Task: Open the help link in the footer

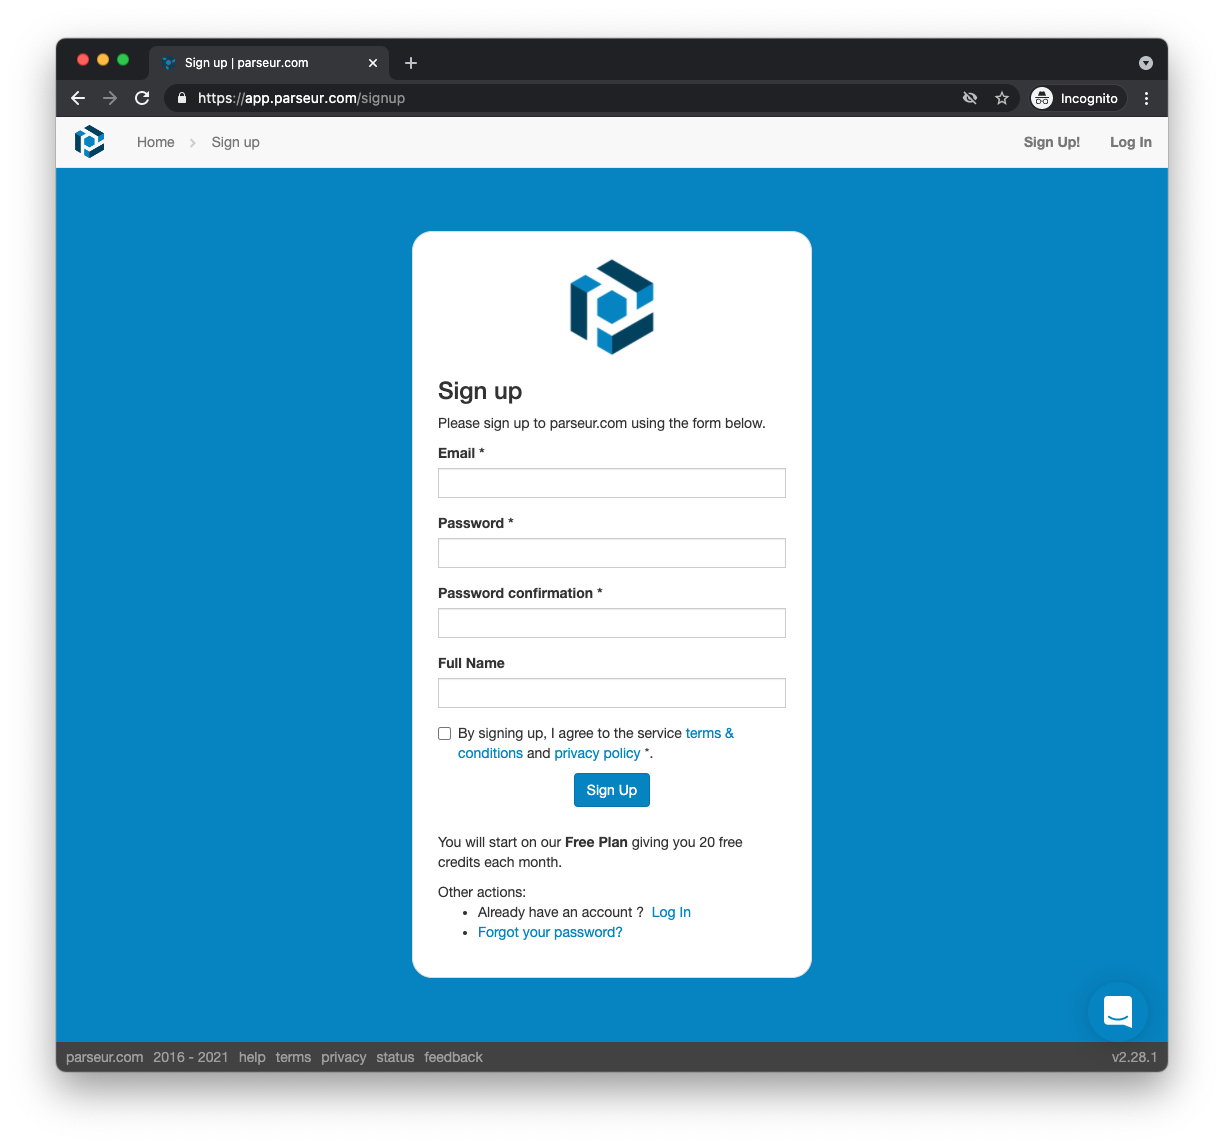Action: click(252, 1057)
